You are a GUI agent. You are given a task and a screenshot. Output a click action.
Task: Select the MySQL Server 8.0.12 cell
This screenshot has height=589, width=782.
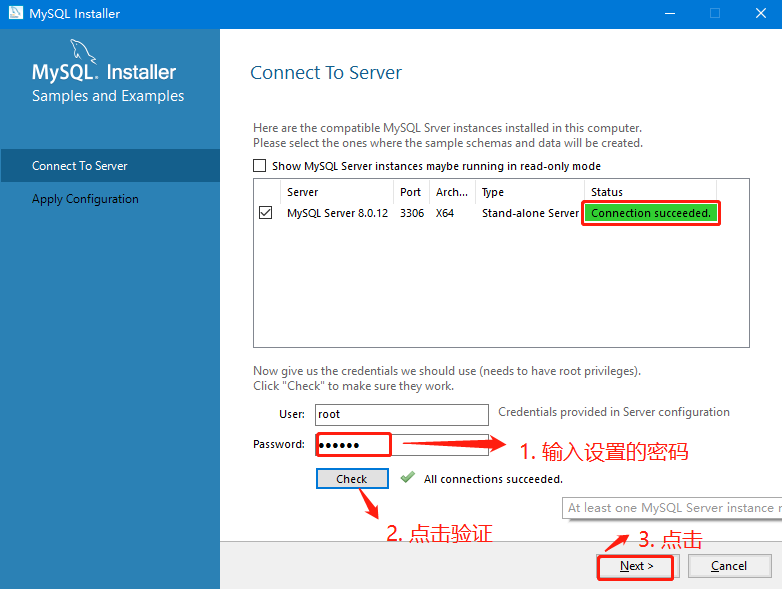pyautogui.click(x=337, y=213)
